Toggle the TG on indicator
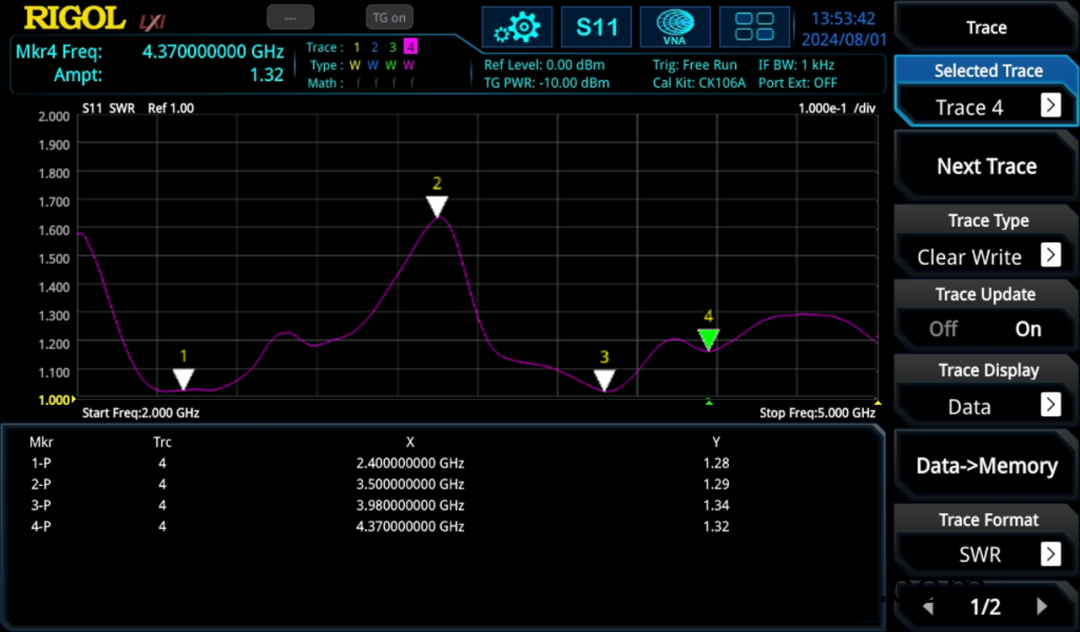This screenshot has height=632, width=1080. pyautogui.click(x=390, y=18)
